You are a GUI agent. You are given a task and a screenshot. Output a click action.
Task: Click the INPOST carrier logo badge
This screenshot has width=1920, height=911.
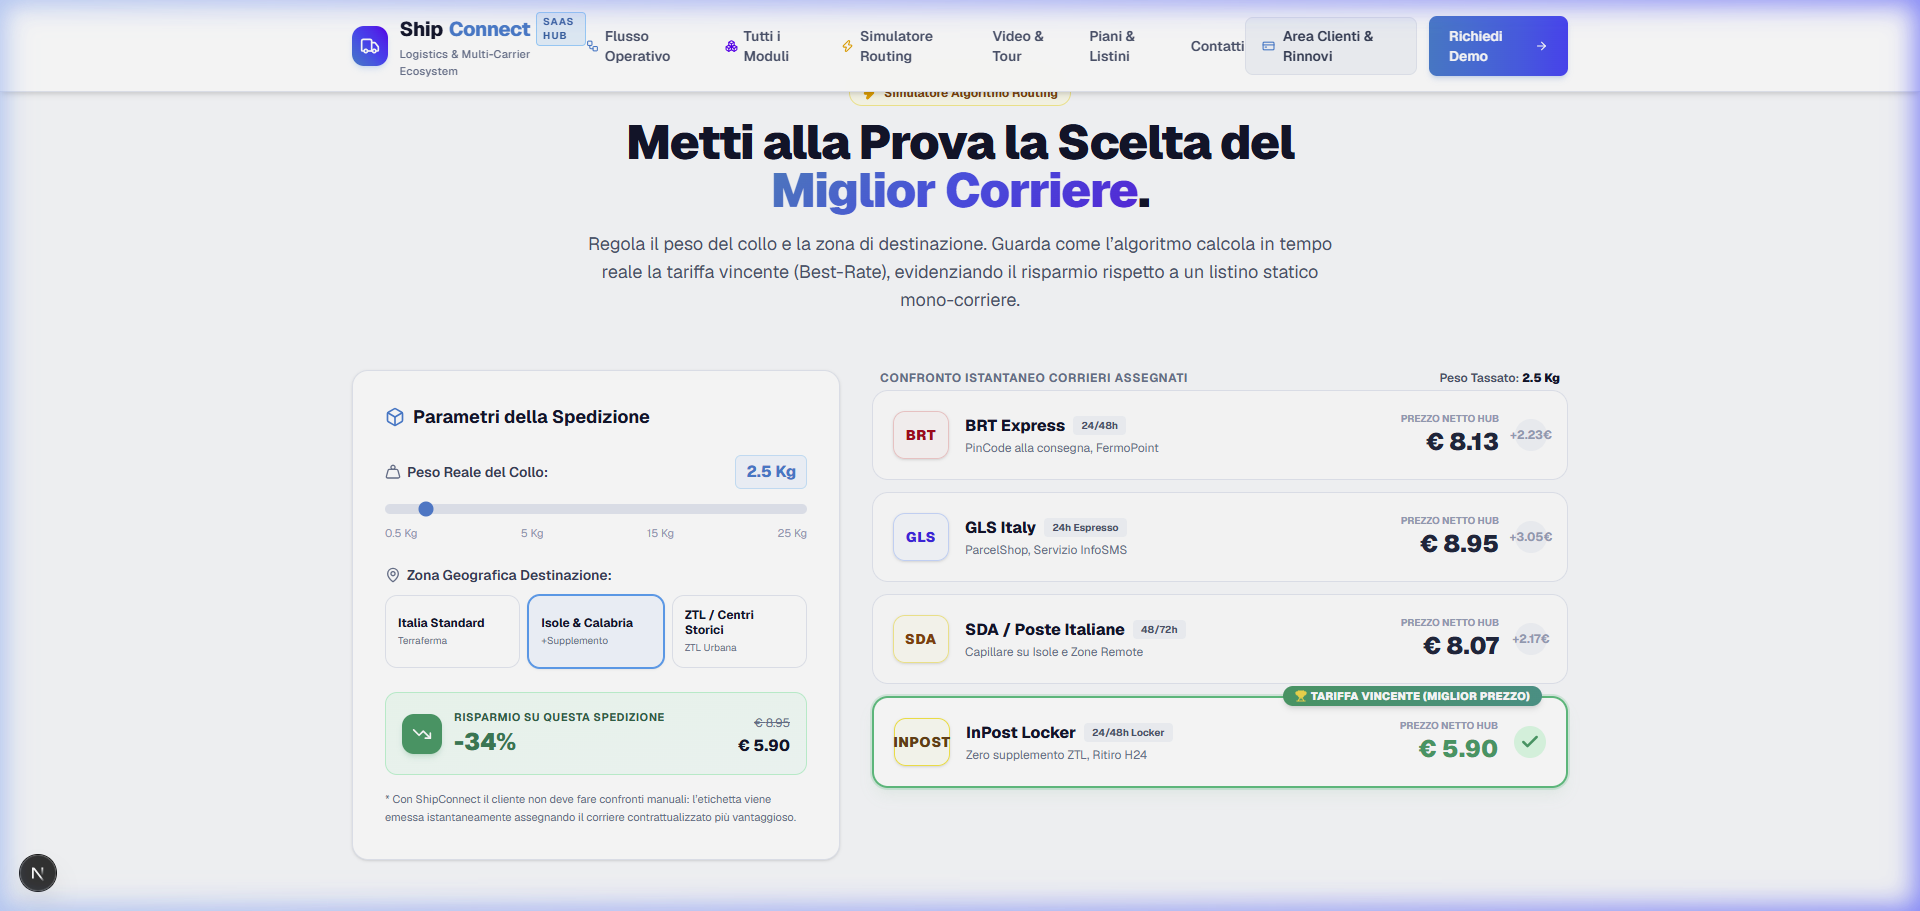click(x=922, y=742)
